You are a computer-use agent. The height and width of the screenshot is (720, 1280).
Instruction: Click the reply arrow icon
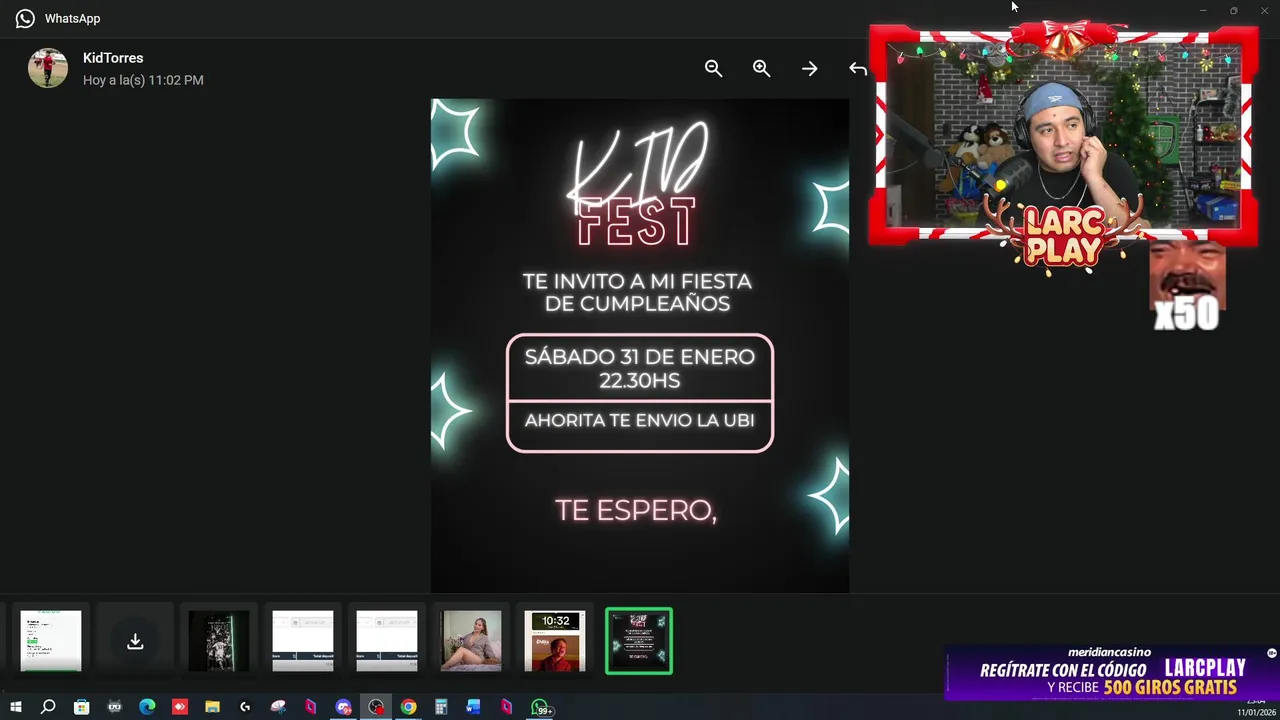pyautogui.click(x=857, y=68)
